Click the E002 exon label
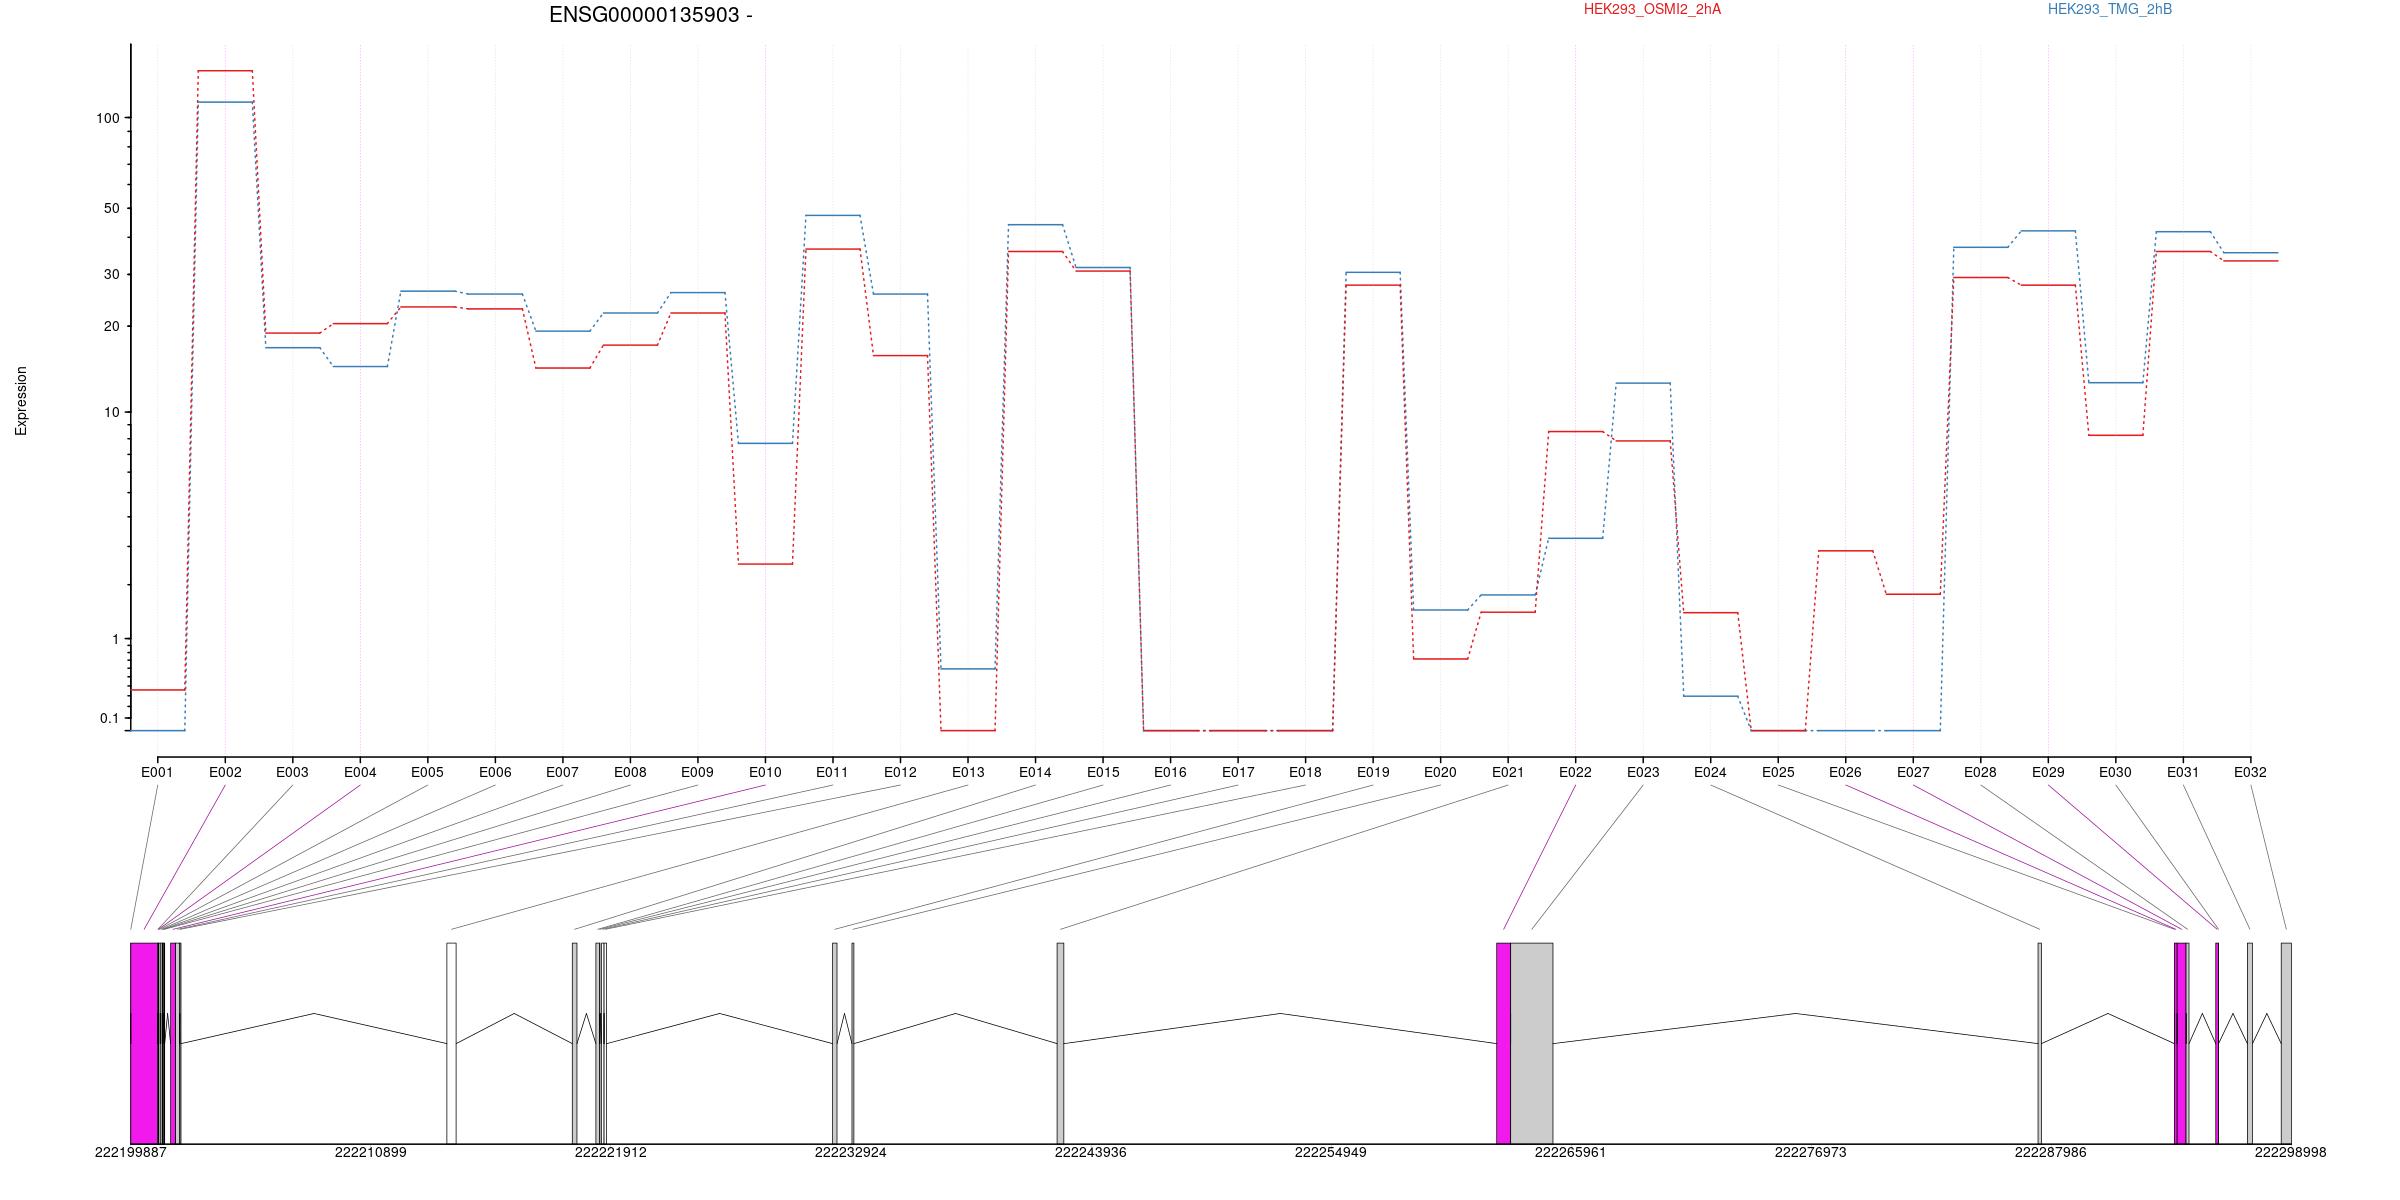The image size is (2400, 1200). (x=225, y=772)
